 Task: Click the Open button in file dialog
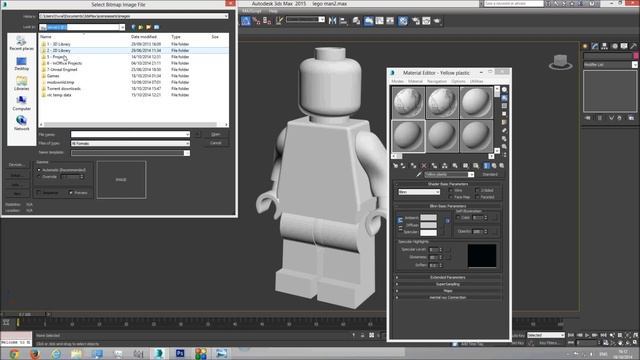pos(216,134)
